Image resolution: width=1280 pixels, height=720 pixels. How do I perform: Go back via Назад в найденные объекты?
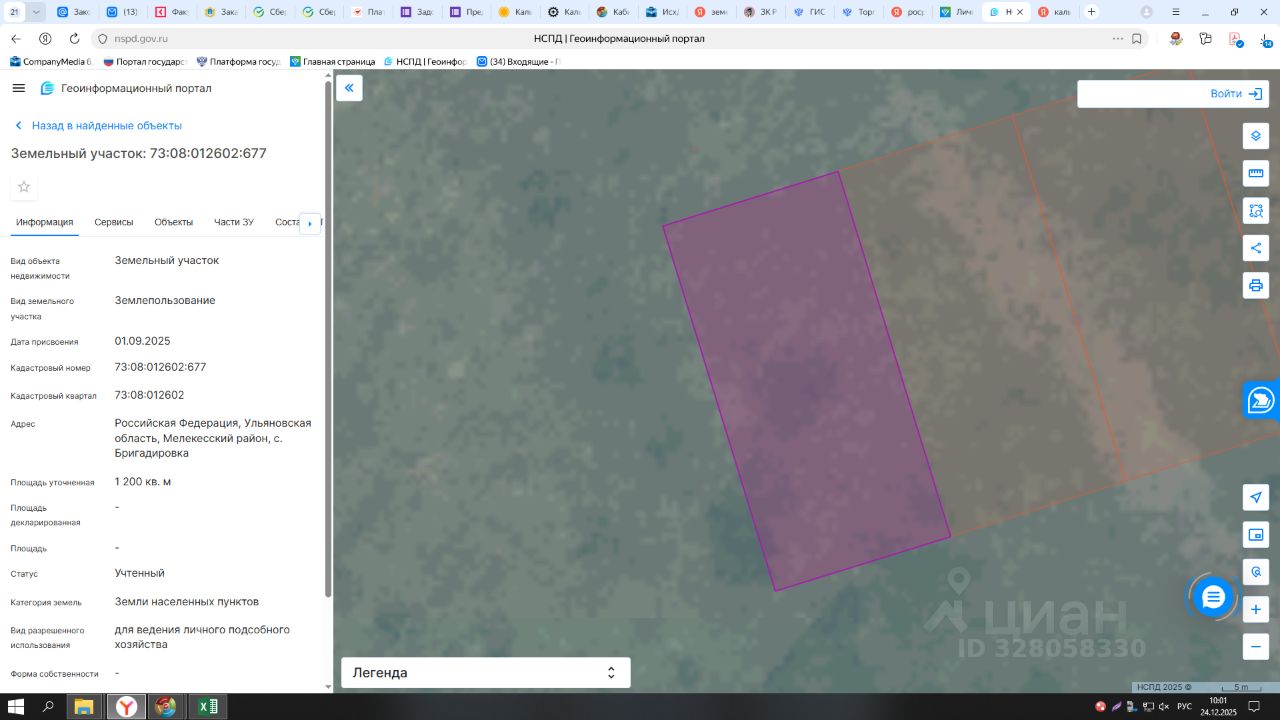click(98, 126)
